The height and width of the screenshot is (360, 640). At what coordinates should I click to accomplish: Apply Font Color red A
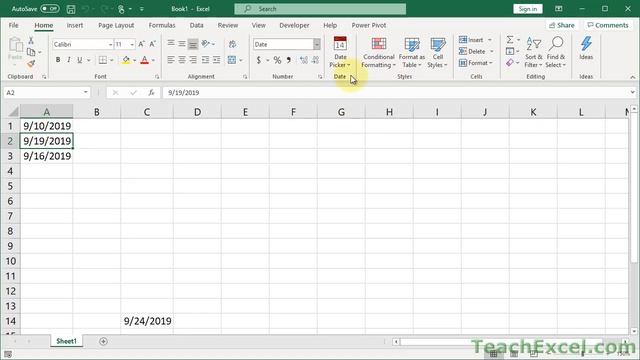144,60
